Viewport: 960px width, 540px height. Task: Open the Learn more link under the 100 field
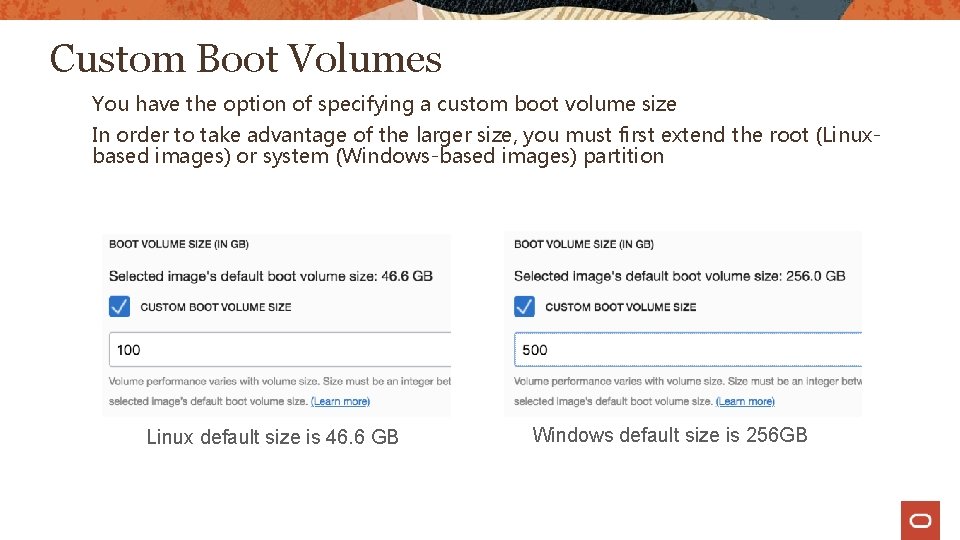pyautogui.click(x=340, y=401)
